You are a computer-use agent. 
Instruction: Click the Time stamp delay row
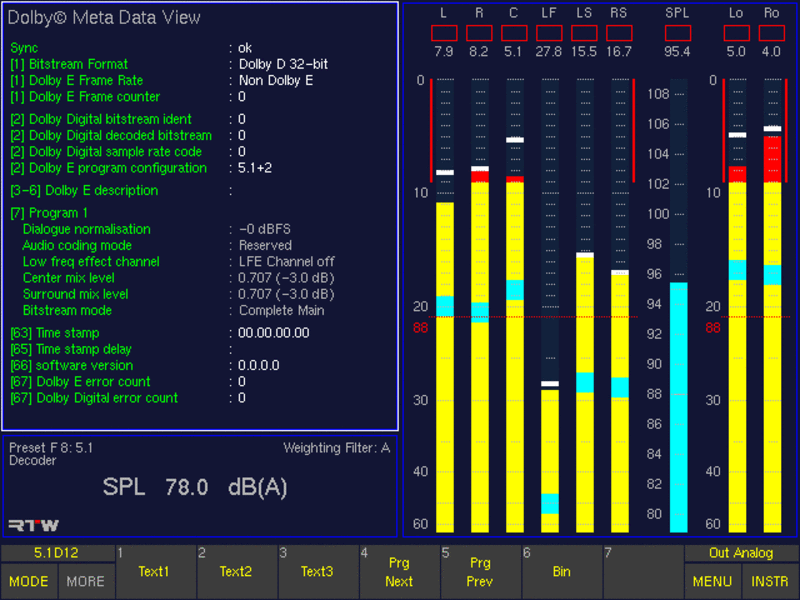click(x=121, y=350)
